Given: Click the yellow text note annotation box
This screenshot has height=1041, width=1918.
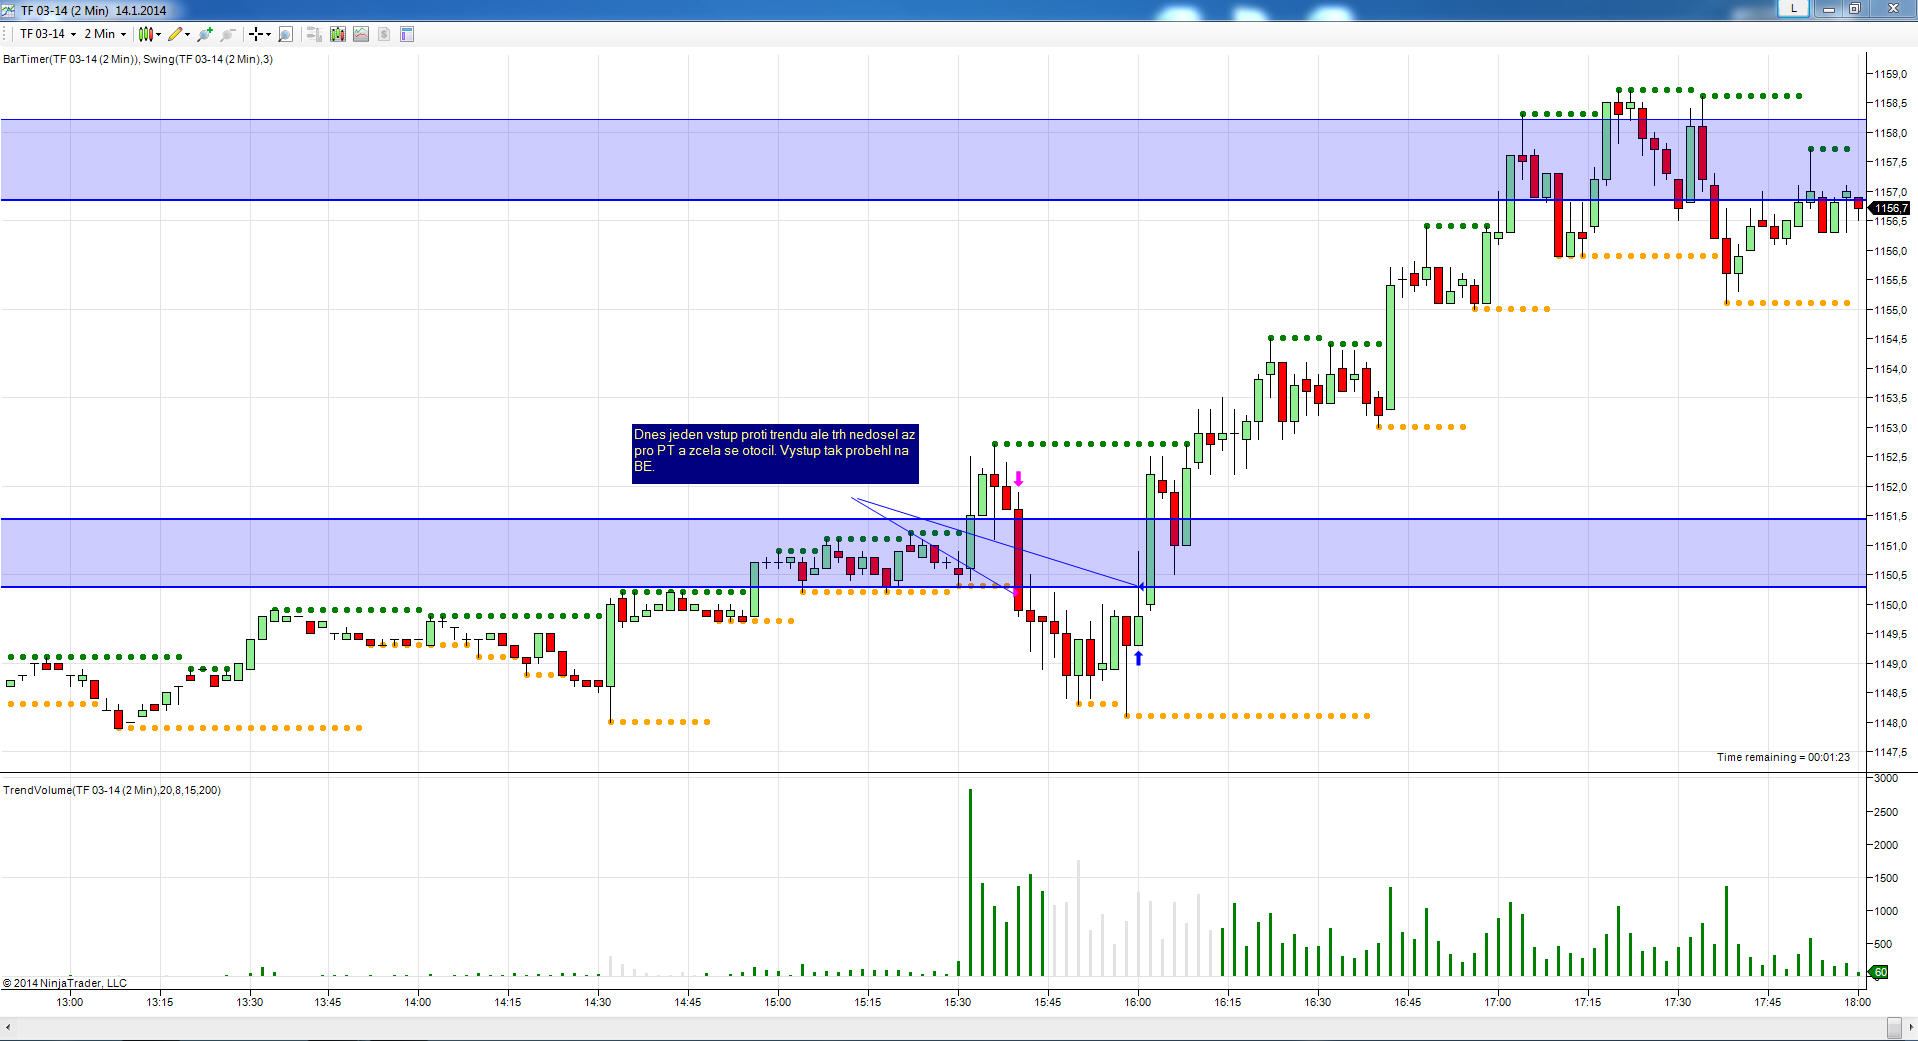Looking at the screenshot, I should tap(775, 454).
